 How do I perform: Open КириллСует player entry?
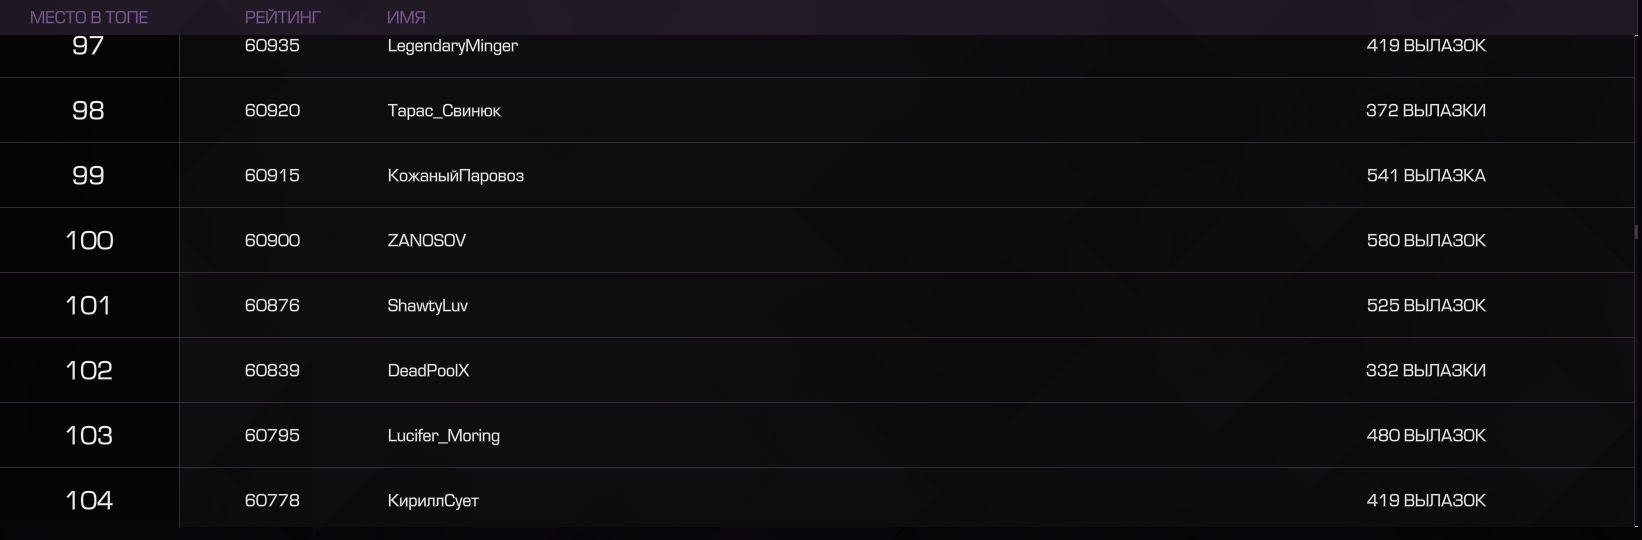[x=433, y=501]
